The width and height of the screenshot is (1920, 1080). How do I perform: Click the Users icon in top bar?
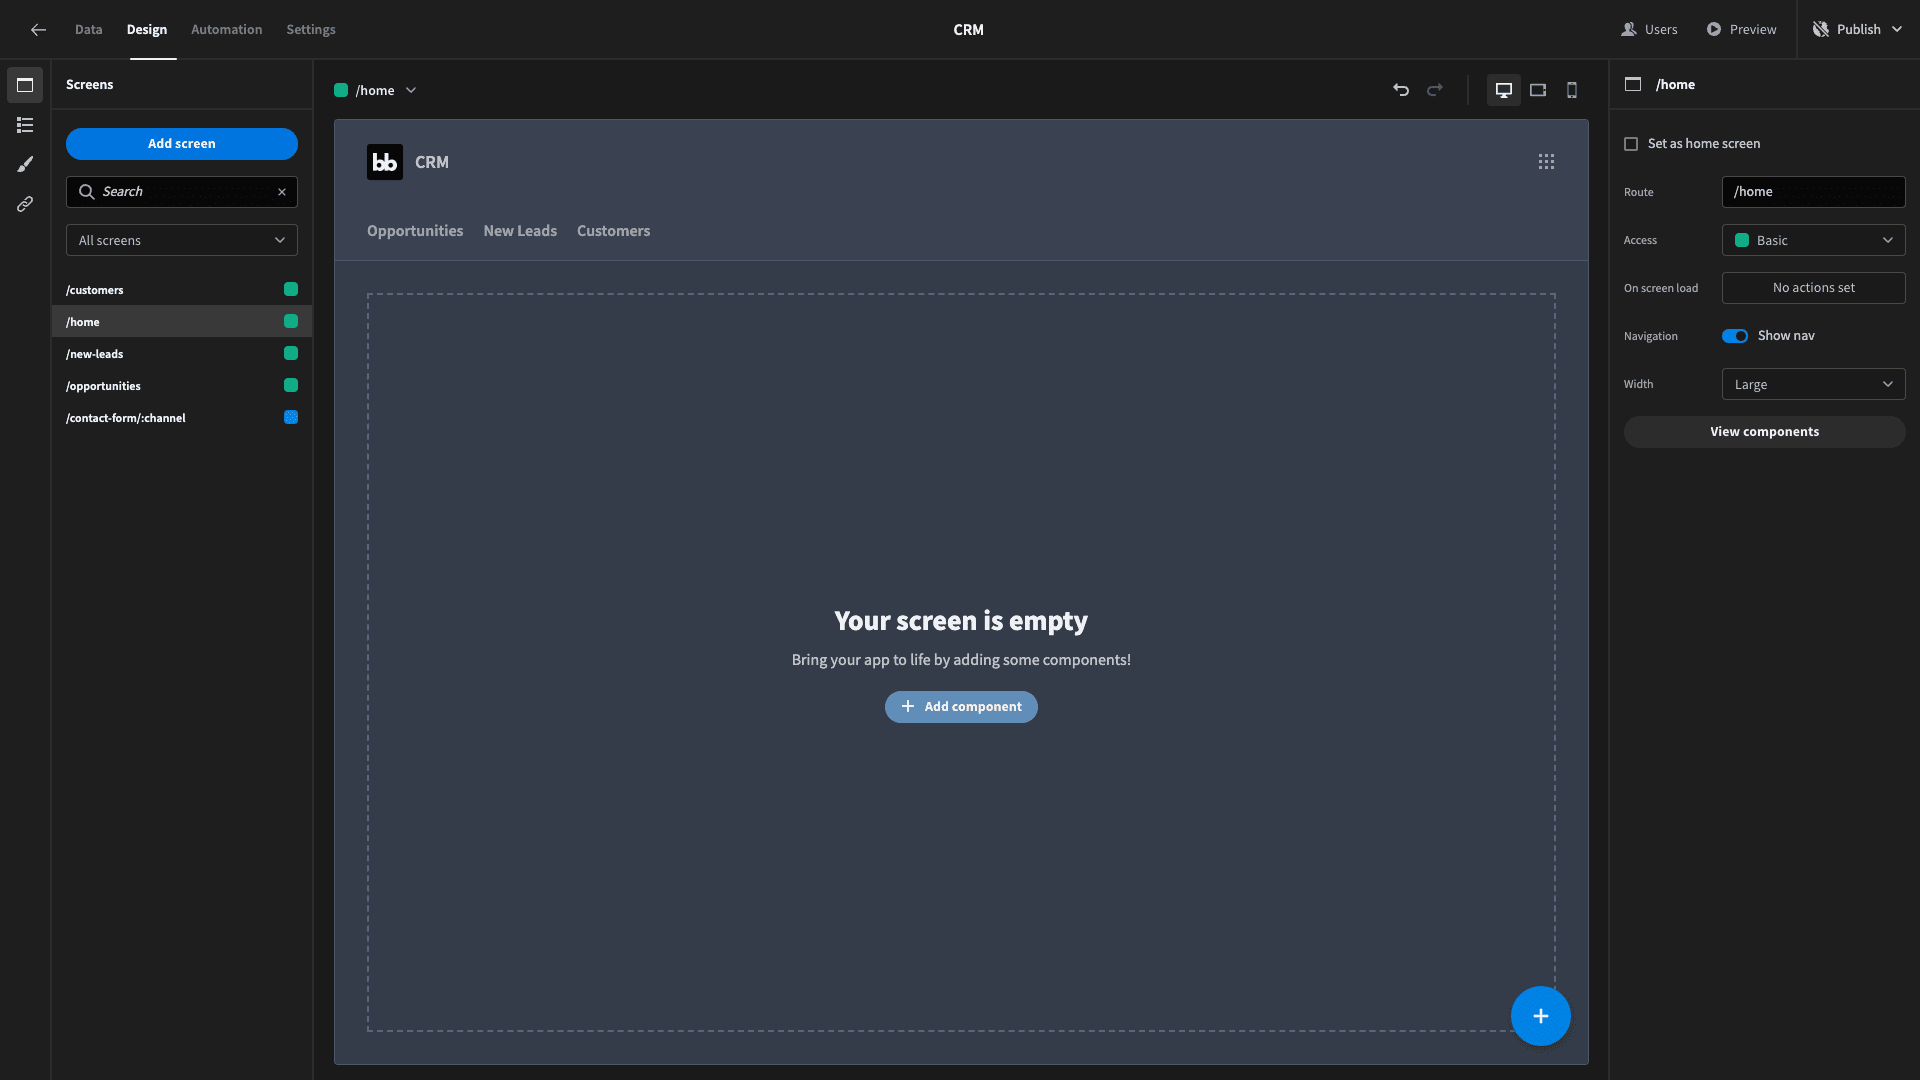pyautogui.click(x=1629, y=30)
